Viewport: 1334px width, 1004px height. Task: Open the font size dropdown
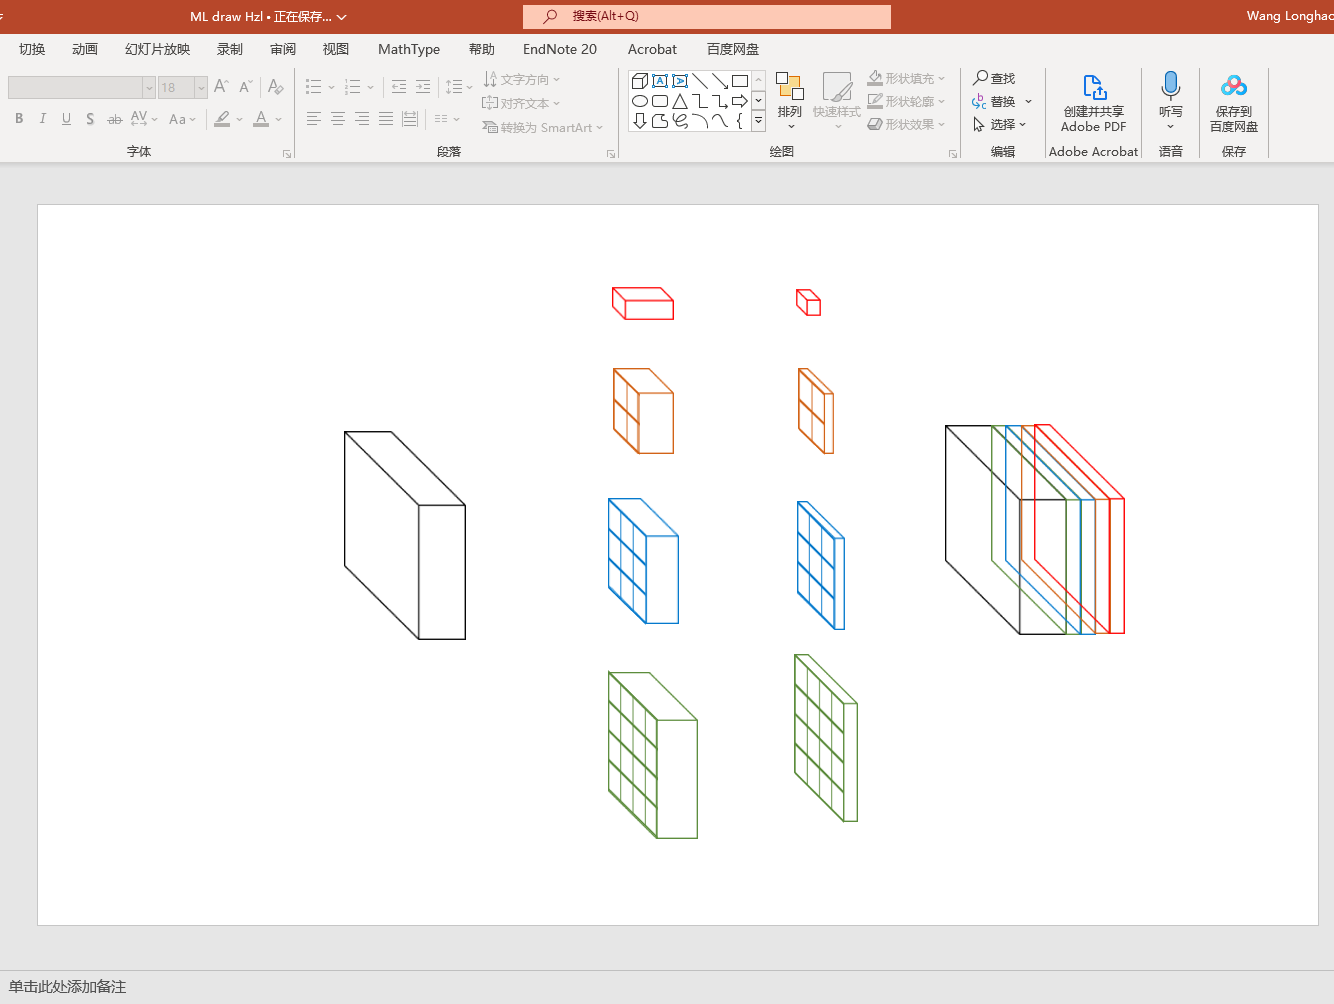pos(201,88)
